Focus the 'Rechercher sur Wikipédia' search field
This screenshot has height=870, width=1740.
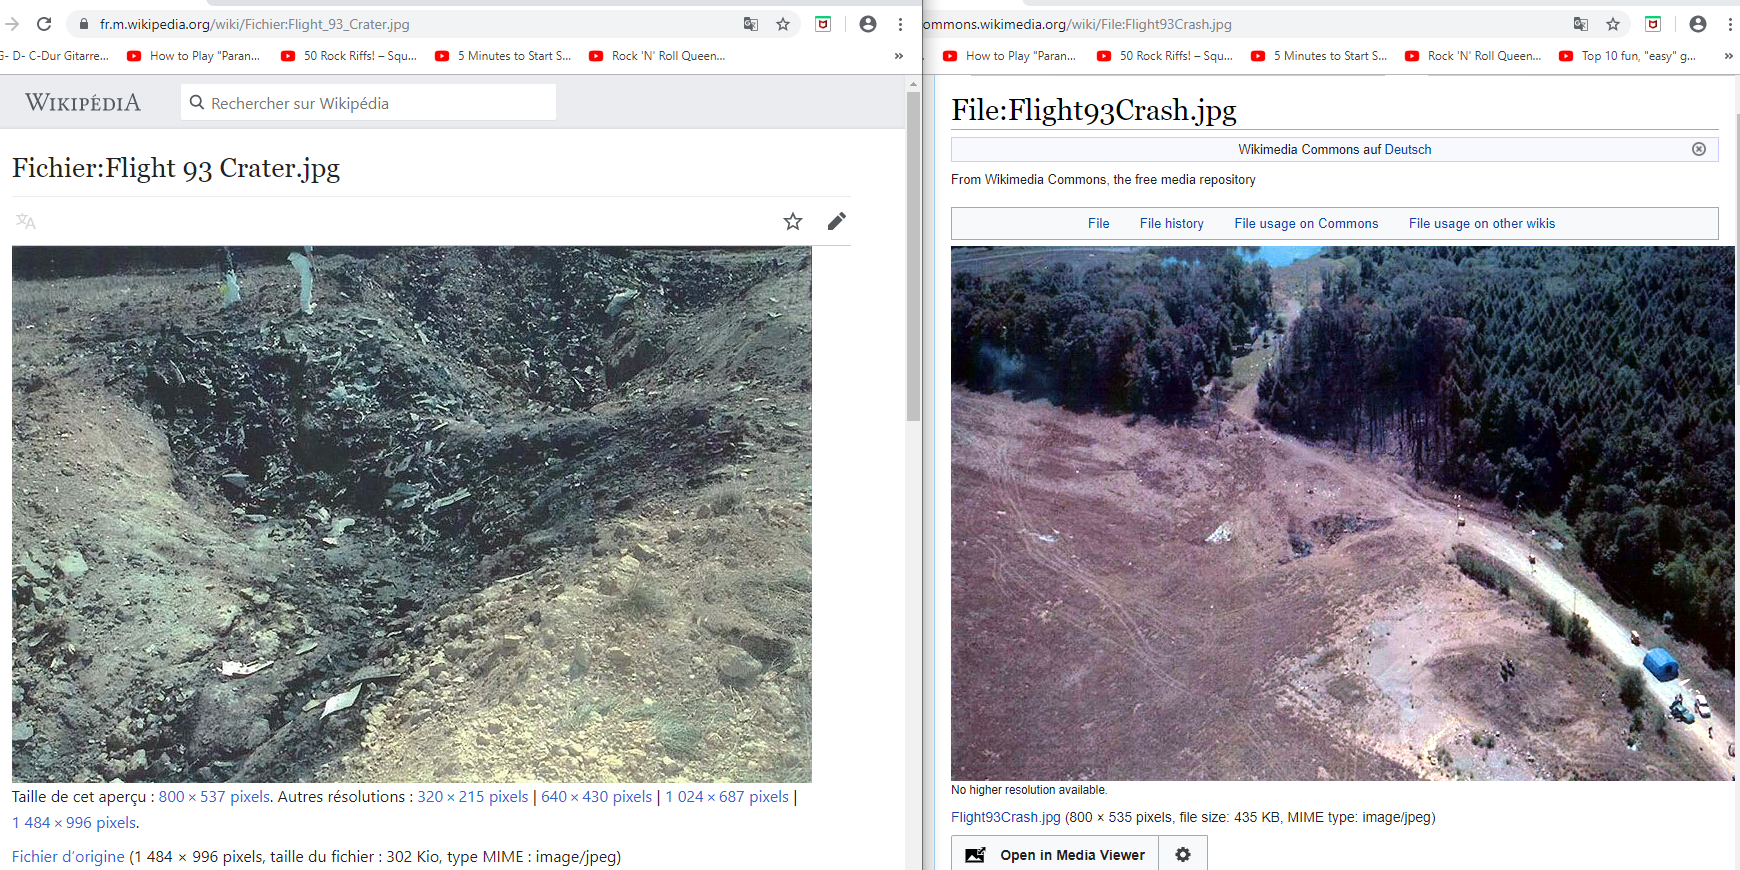click(368, 102)
